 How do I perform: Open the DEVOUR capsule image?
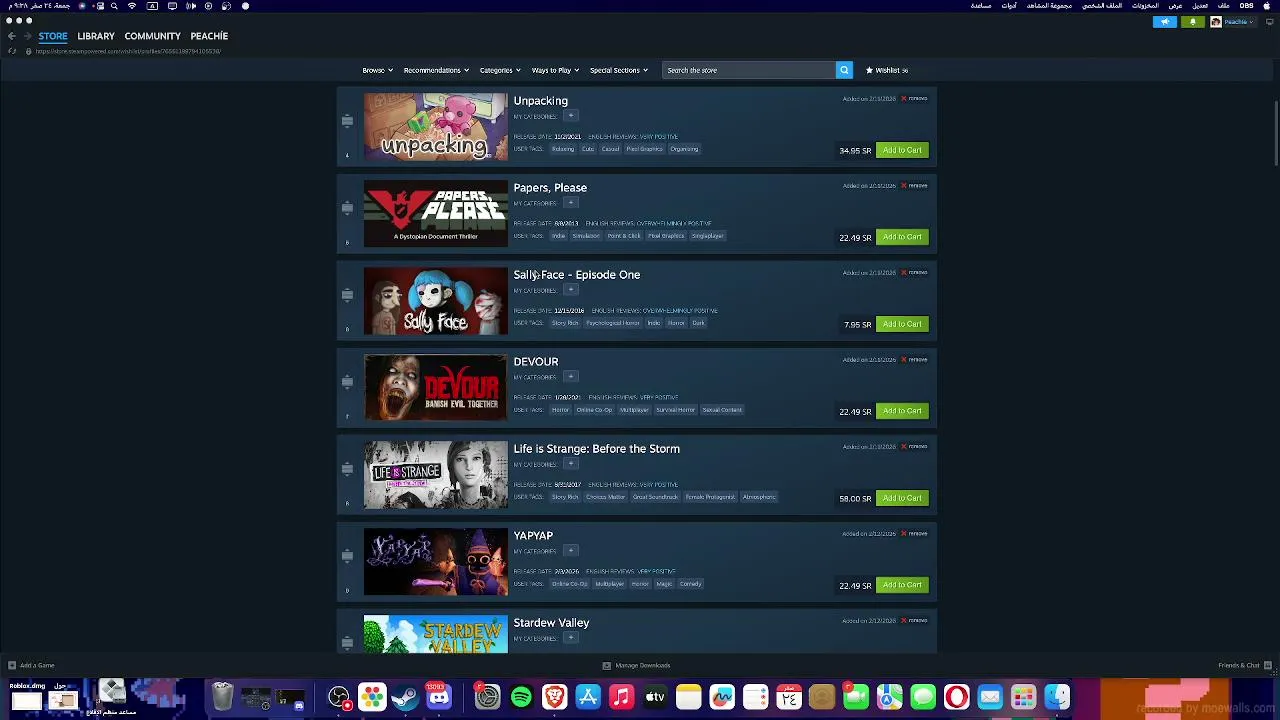(436, 388)
